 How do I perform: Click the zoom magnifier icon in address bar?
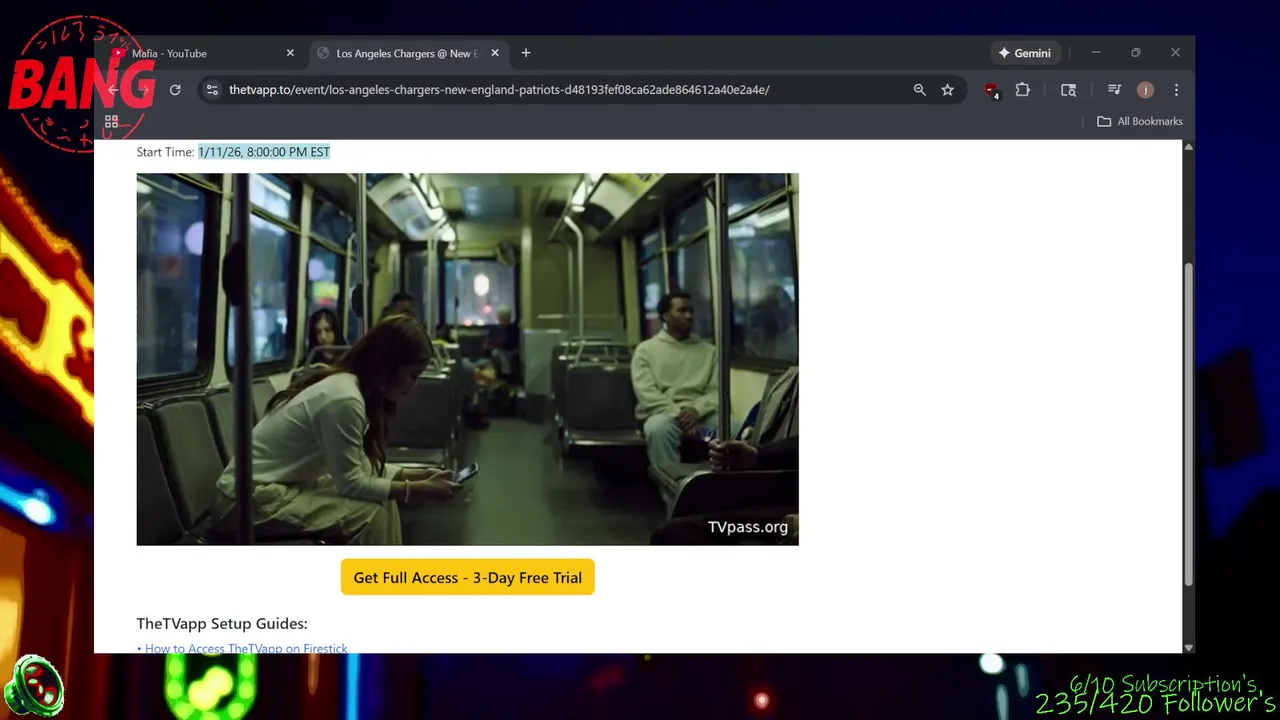pyautogui.click(x=919, y=90)
